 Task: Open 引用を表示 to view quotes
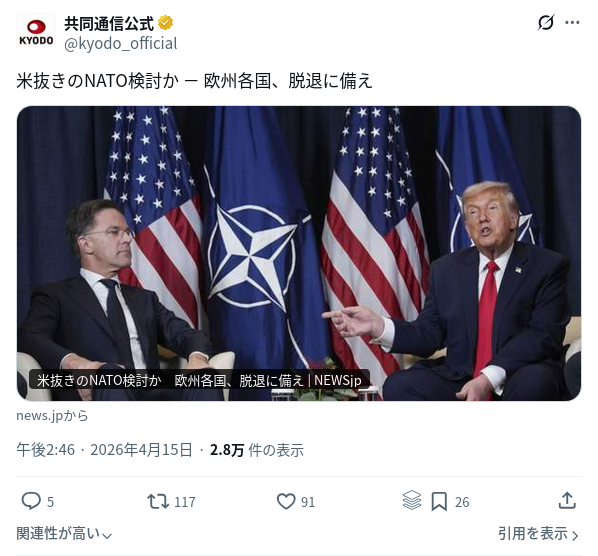click(538, 534)
